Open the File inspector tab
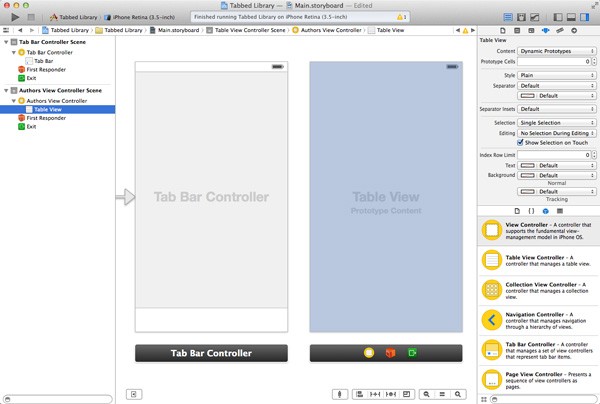 coord(503,31)
